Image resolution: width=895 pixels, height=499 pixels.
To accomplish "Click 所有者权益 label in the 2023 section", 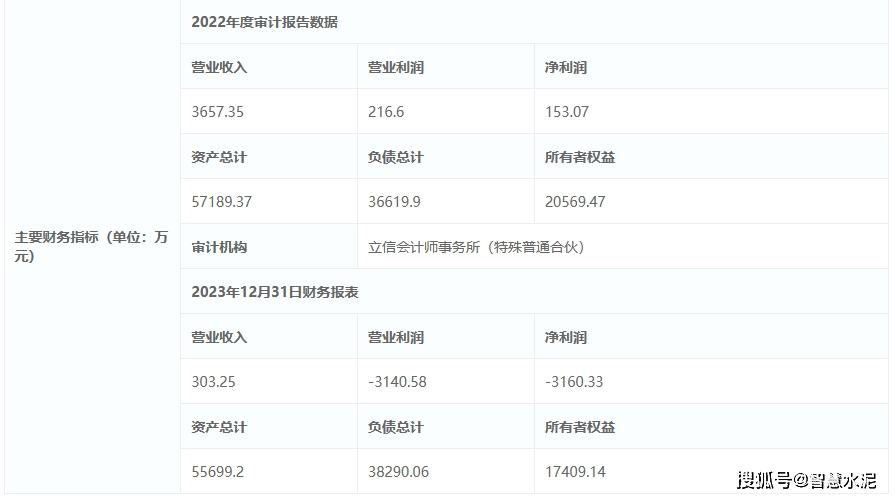I will (x=580, y=427).
